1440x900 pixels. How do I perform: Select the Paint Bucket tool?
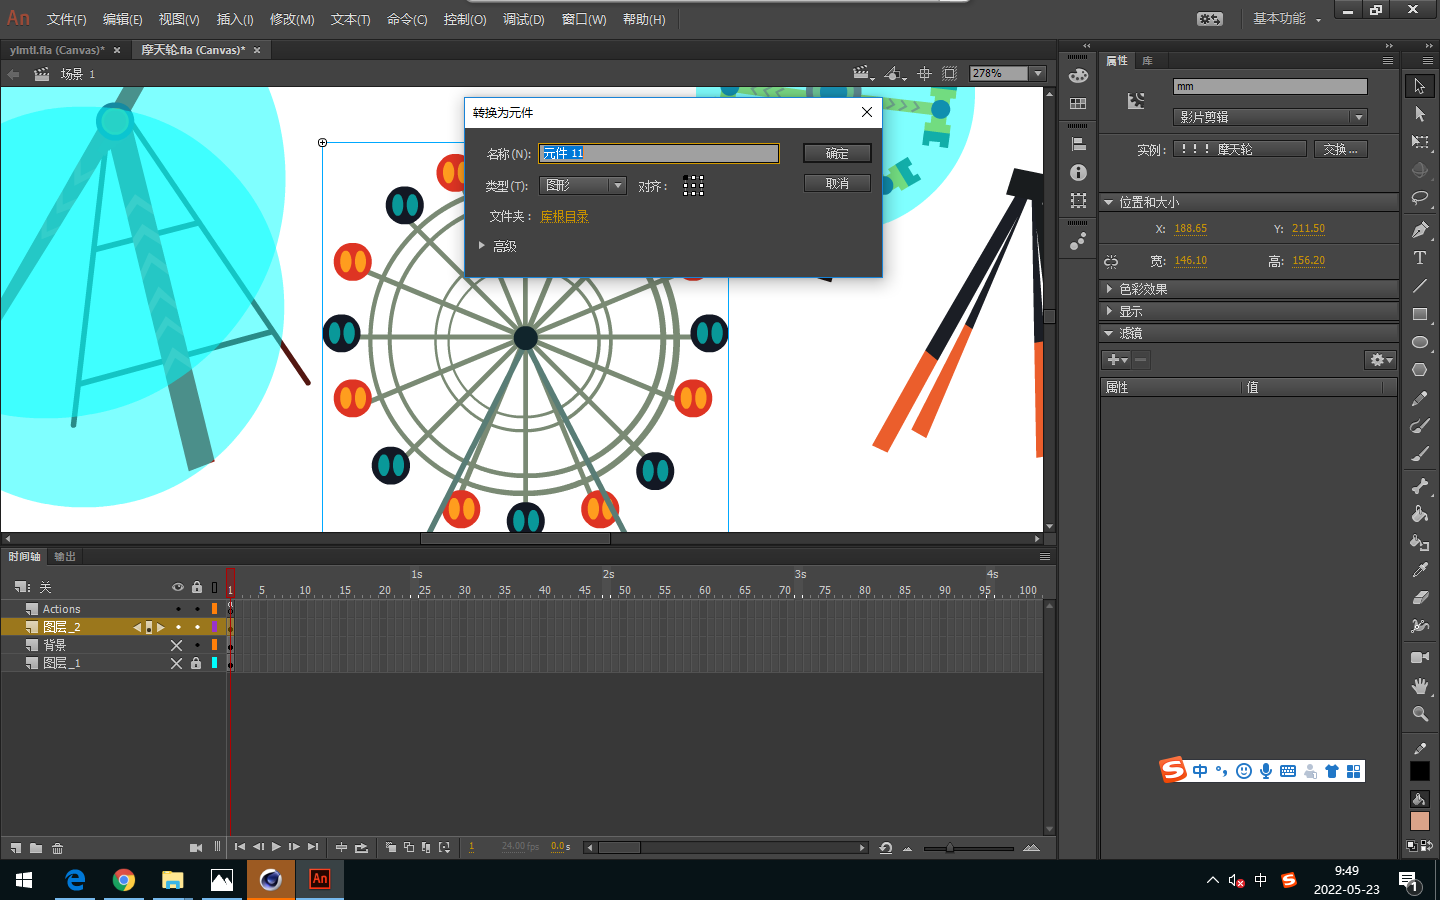[1419, 514]
